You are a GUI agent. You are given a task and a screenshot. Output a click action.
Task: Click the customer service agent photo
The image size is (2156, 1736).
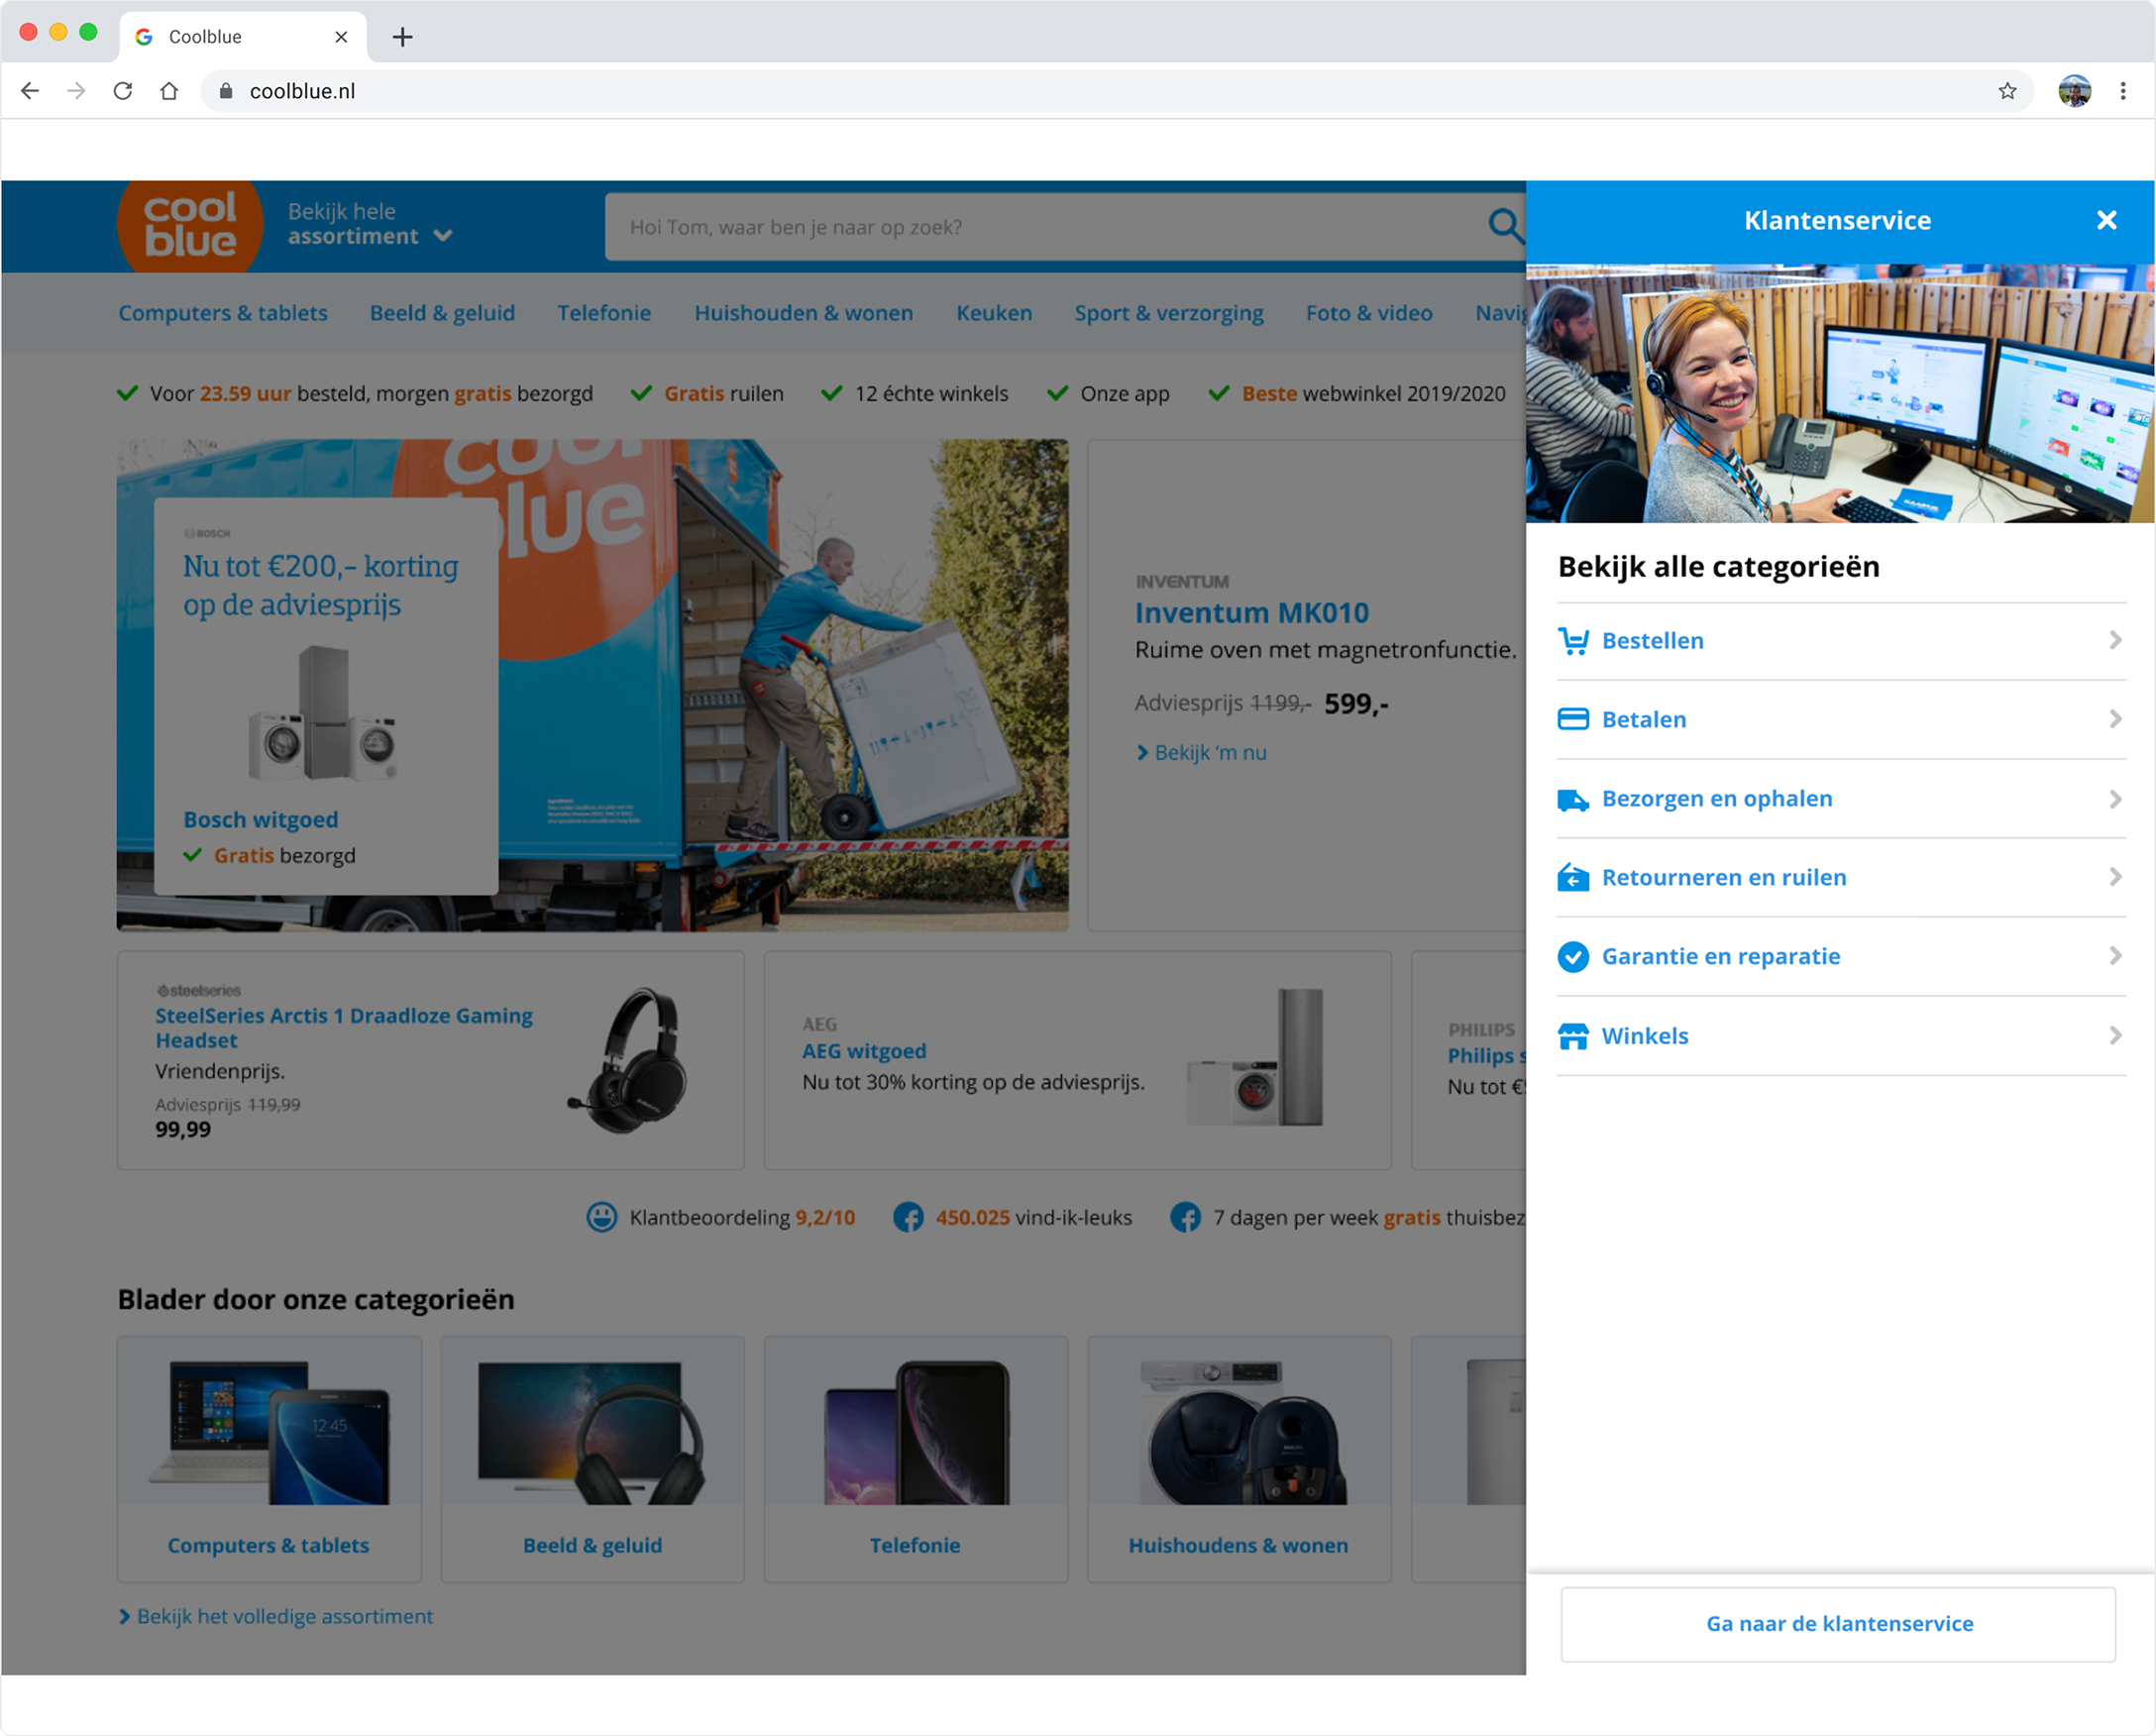1840,393
